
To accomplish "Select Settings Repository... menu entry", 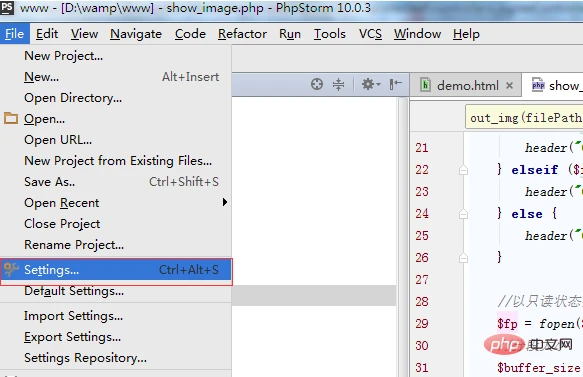I will pyautogui.click(x=116, y=358).
